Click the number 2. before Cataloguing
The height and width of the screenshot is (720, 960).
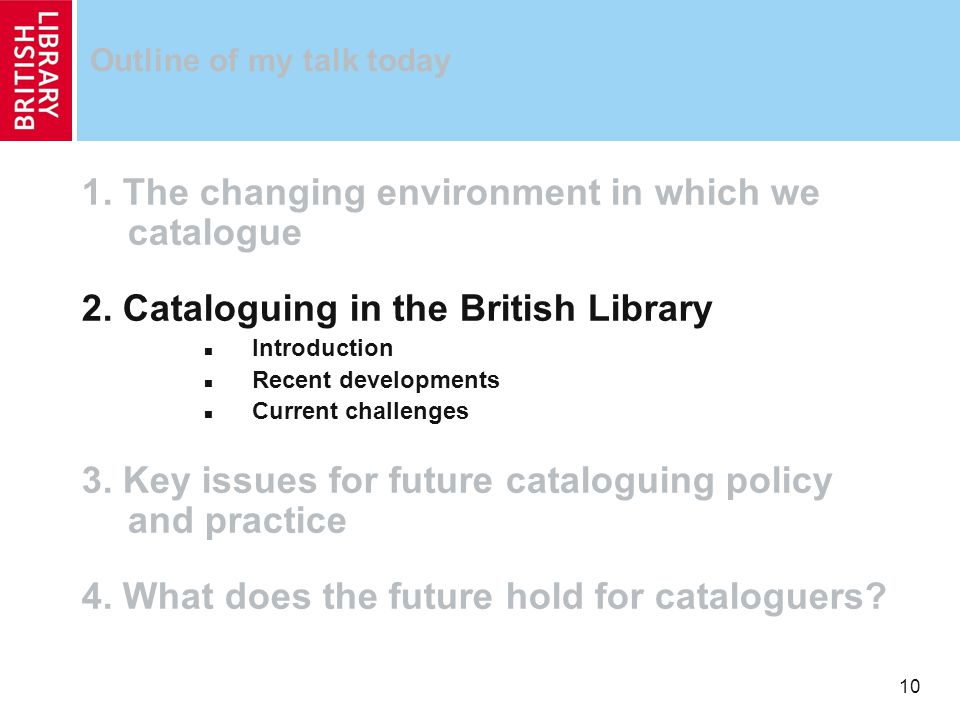point(97,309)
